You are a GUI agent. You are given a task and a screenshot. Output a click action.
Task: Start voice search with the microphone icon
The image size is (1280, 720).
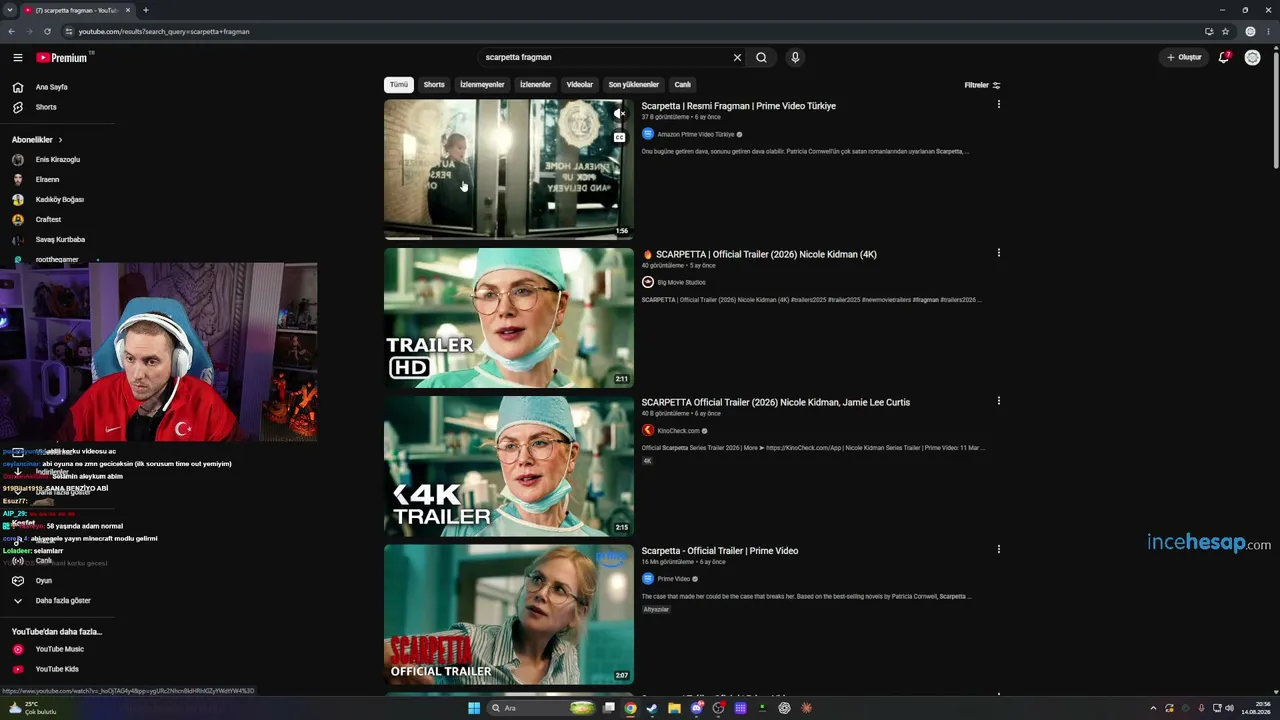[x=795, y=58]
